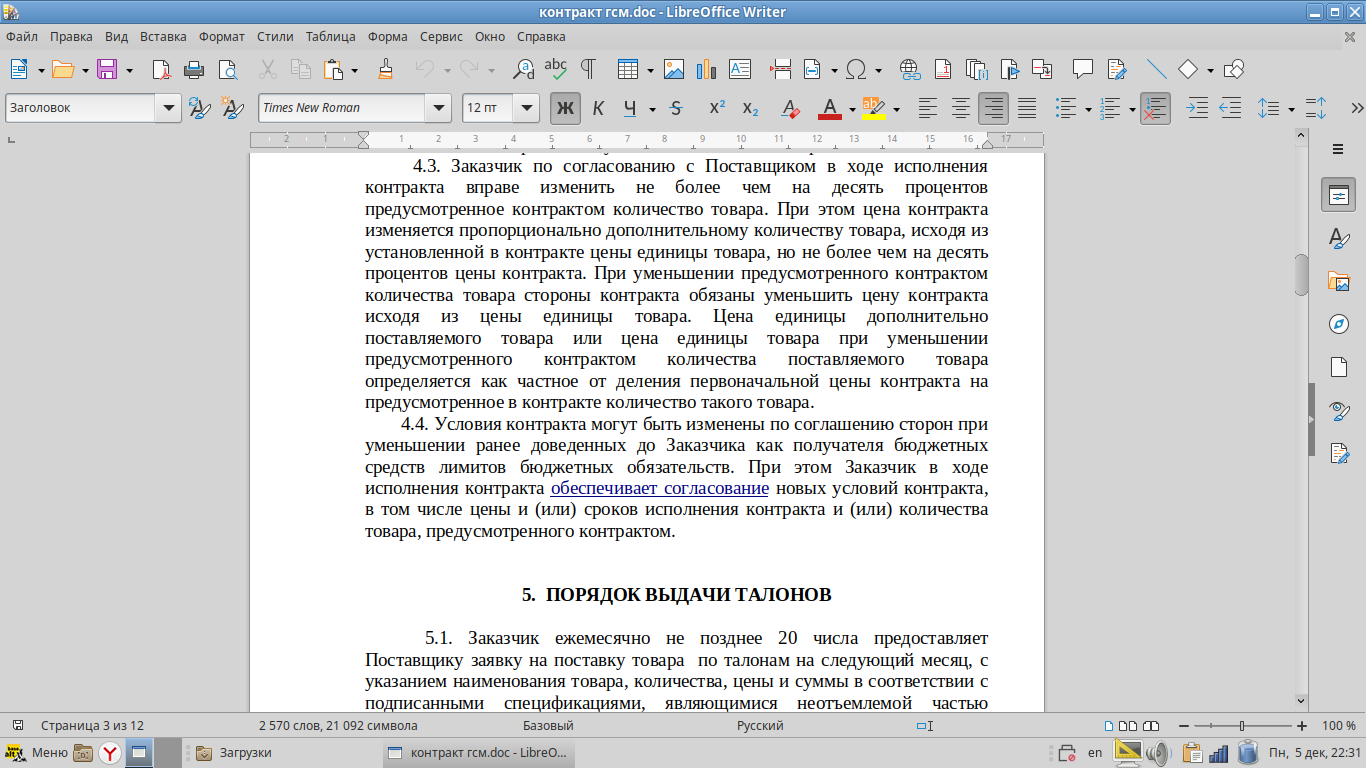Insert special character omega icon

coord(856,69)
